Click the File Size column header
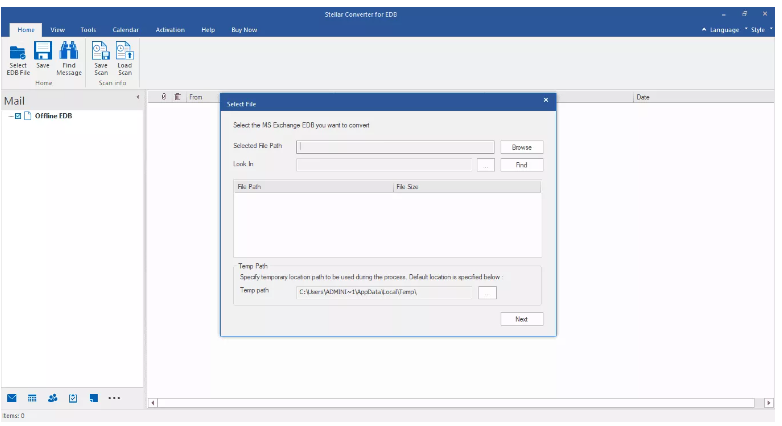 tap(467, 187)
